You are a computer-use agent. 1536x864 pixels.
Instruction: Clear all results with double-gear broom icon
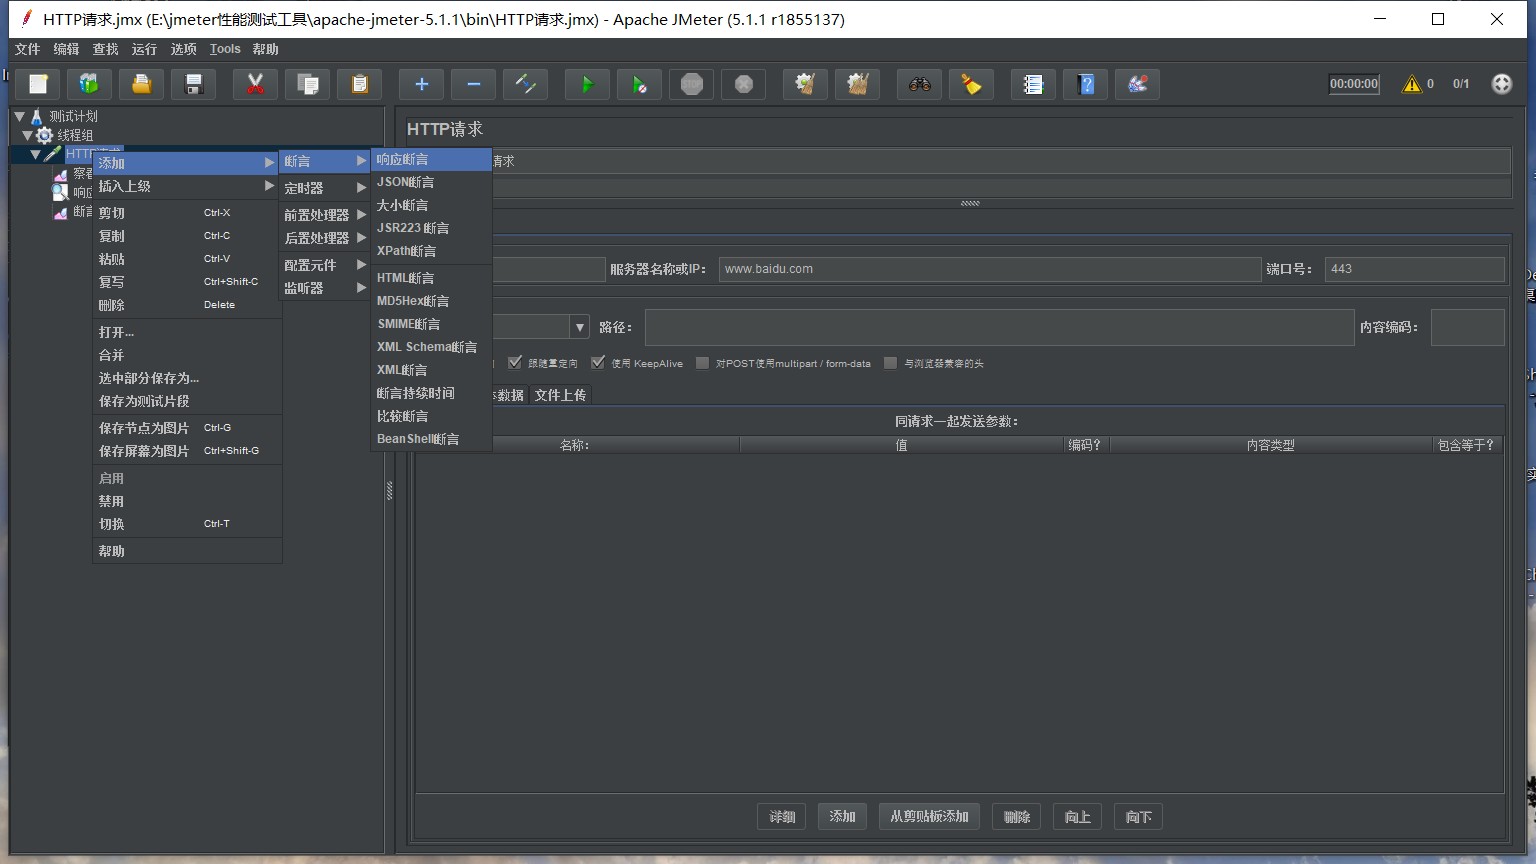point(857,85)
